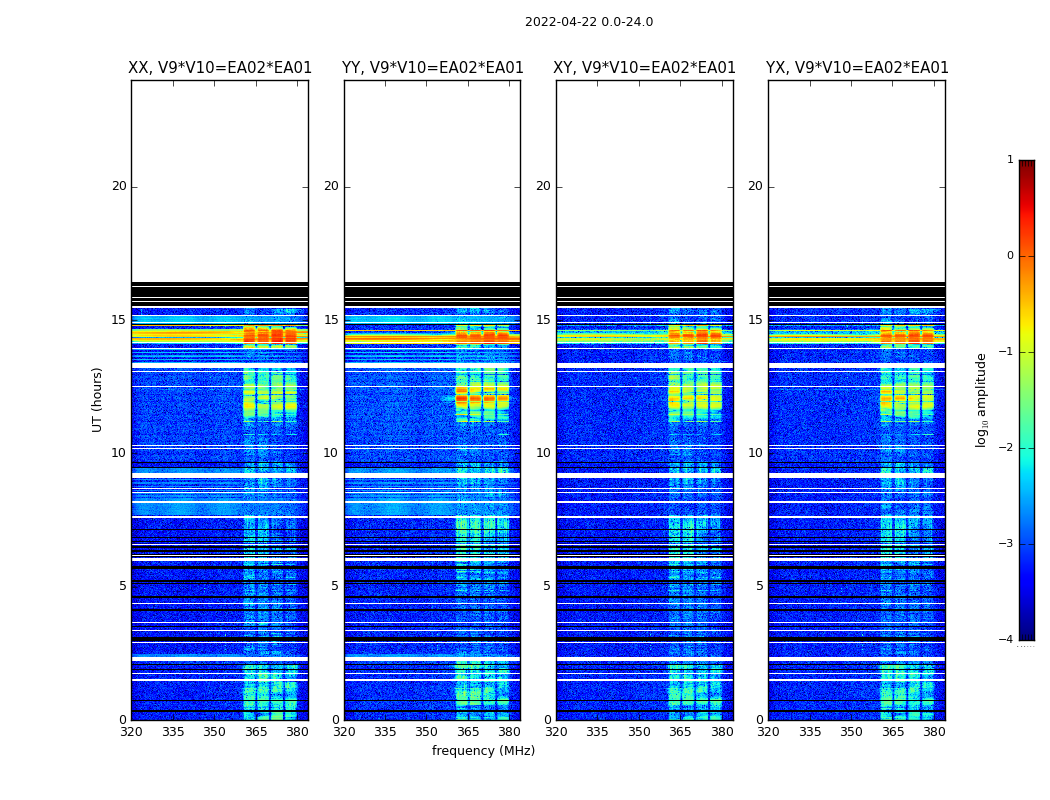Click the frequency (MHz) x-axis label
This screenshot has width=1050, height=800.
pos(483,751)
